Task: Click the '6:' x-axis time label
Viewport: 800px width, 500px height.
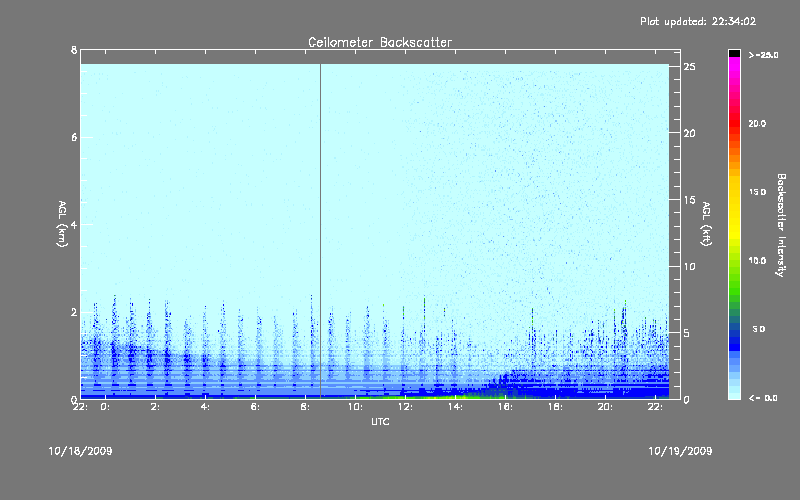Action: click(x=255, y=407)
